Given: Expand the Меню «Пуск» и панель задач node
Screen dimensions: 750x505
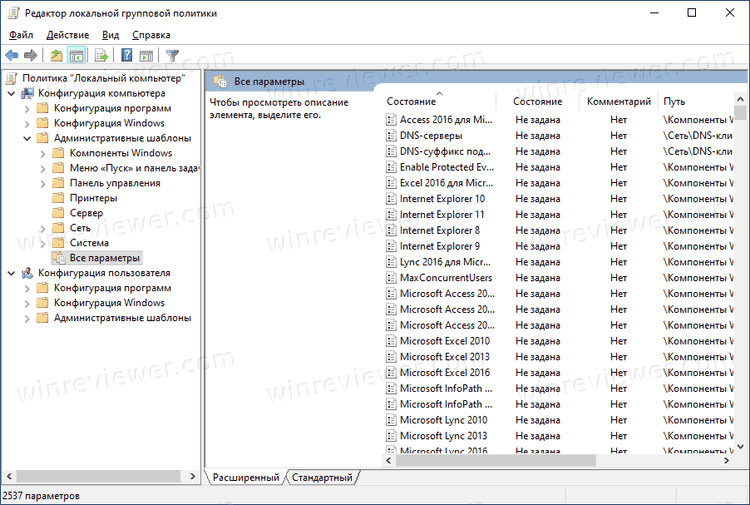Looking at the screenshot, I should click(43, 168).
